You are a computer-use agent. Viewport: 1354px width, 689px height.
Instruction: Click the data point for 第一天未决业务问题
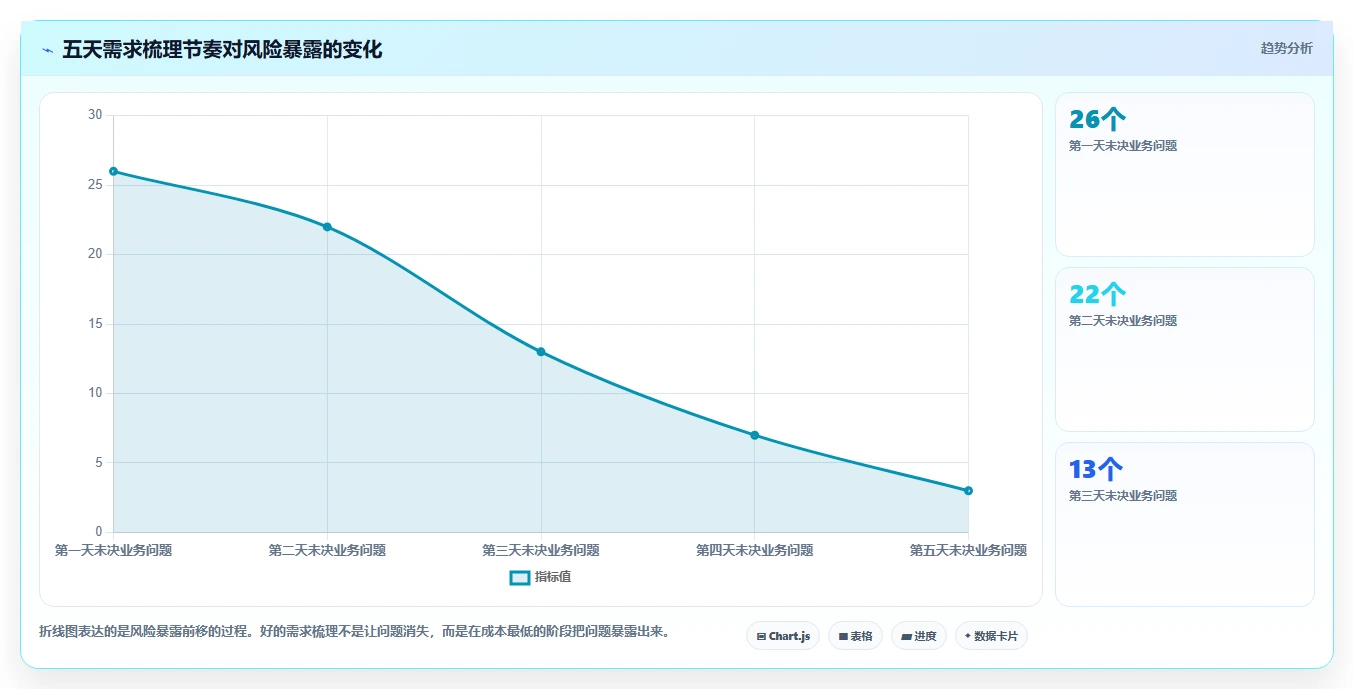(113, 171)
